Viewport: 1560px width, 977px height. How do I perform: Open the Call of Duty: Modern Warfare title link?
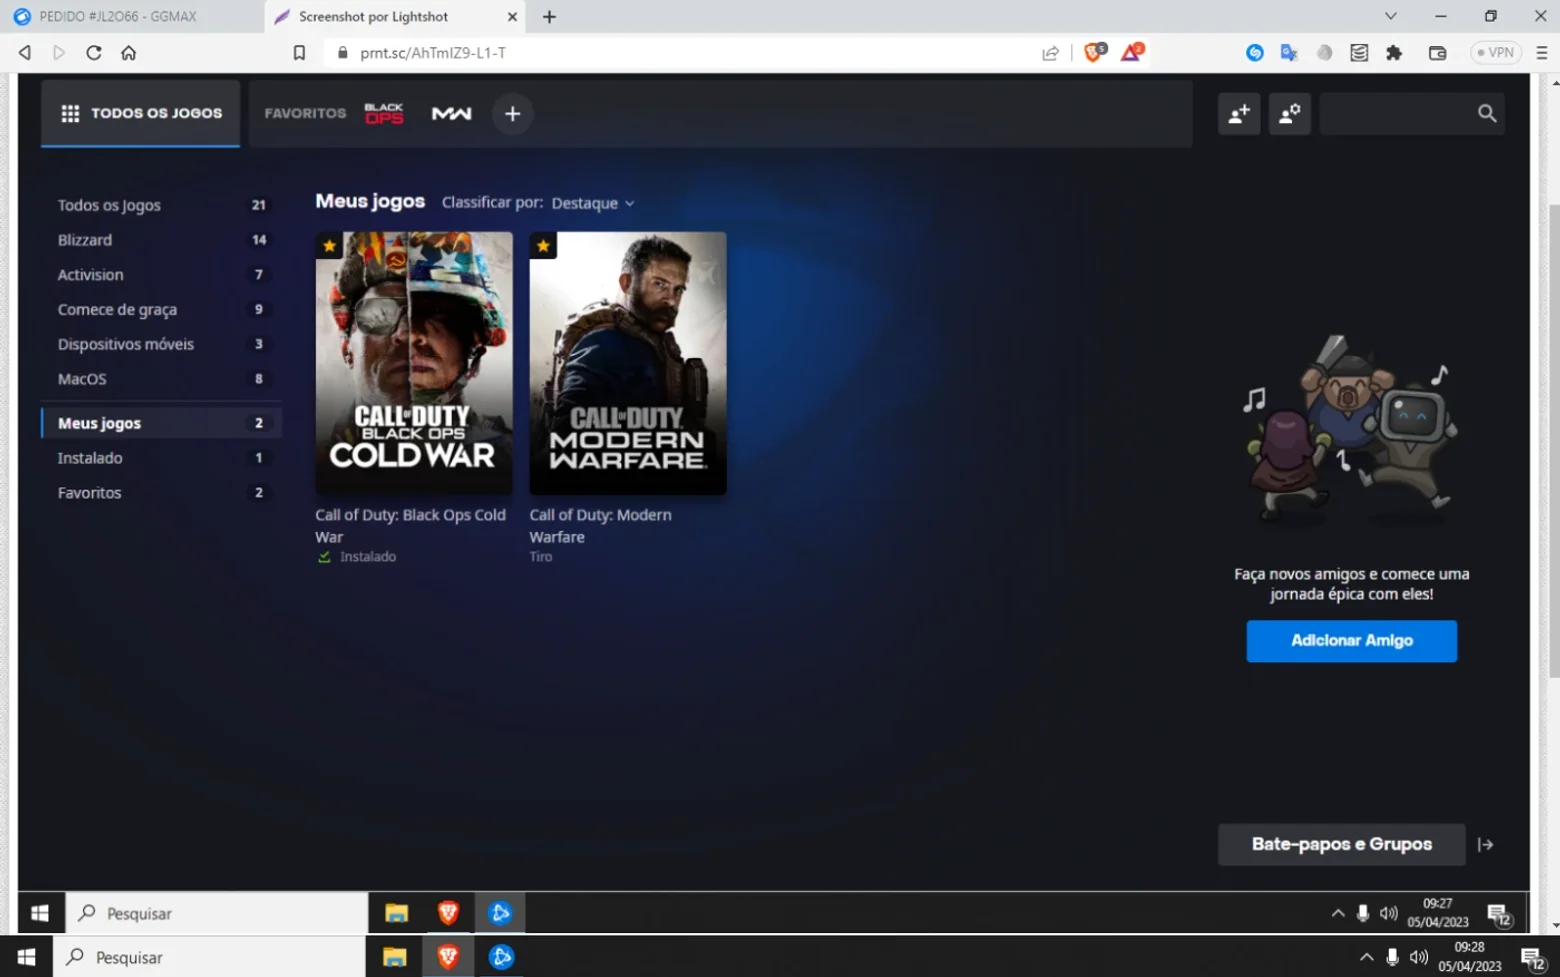click(600, 526)
